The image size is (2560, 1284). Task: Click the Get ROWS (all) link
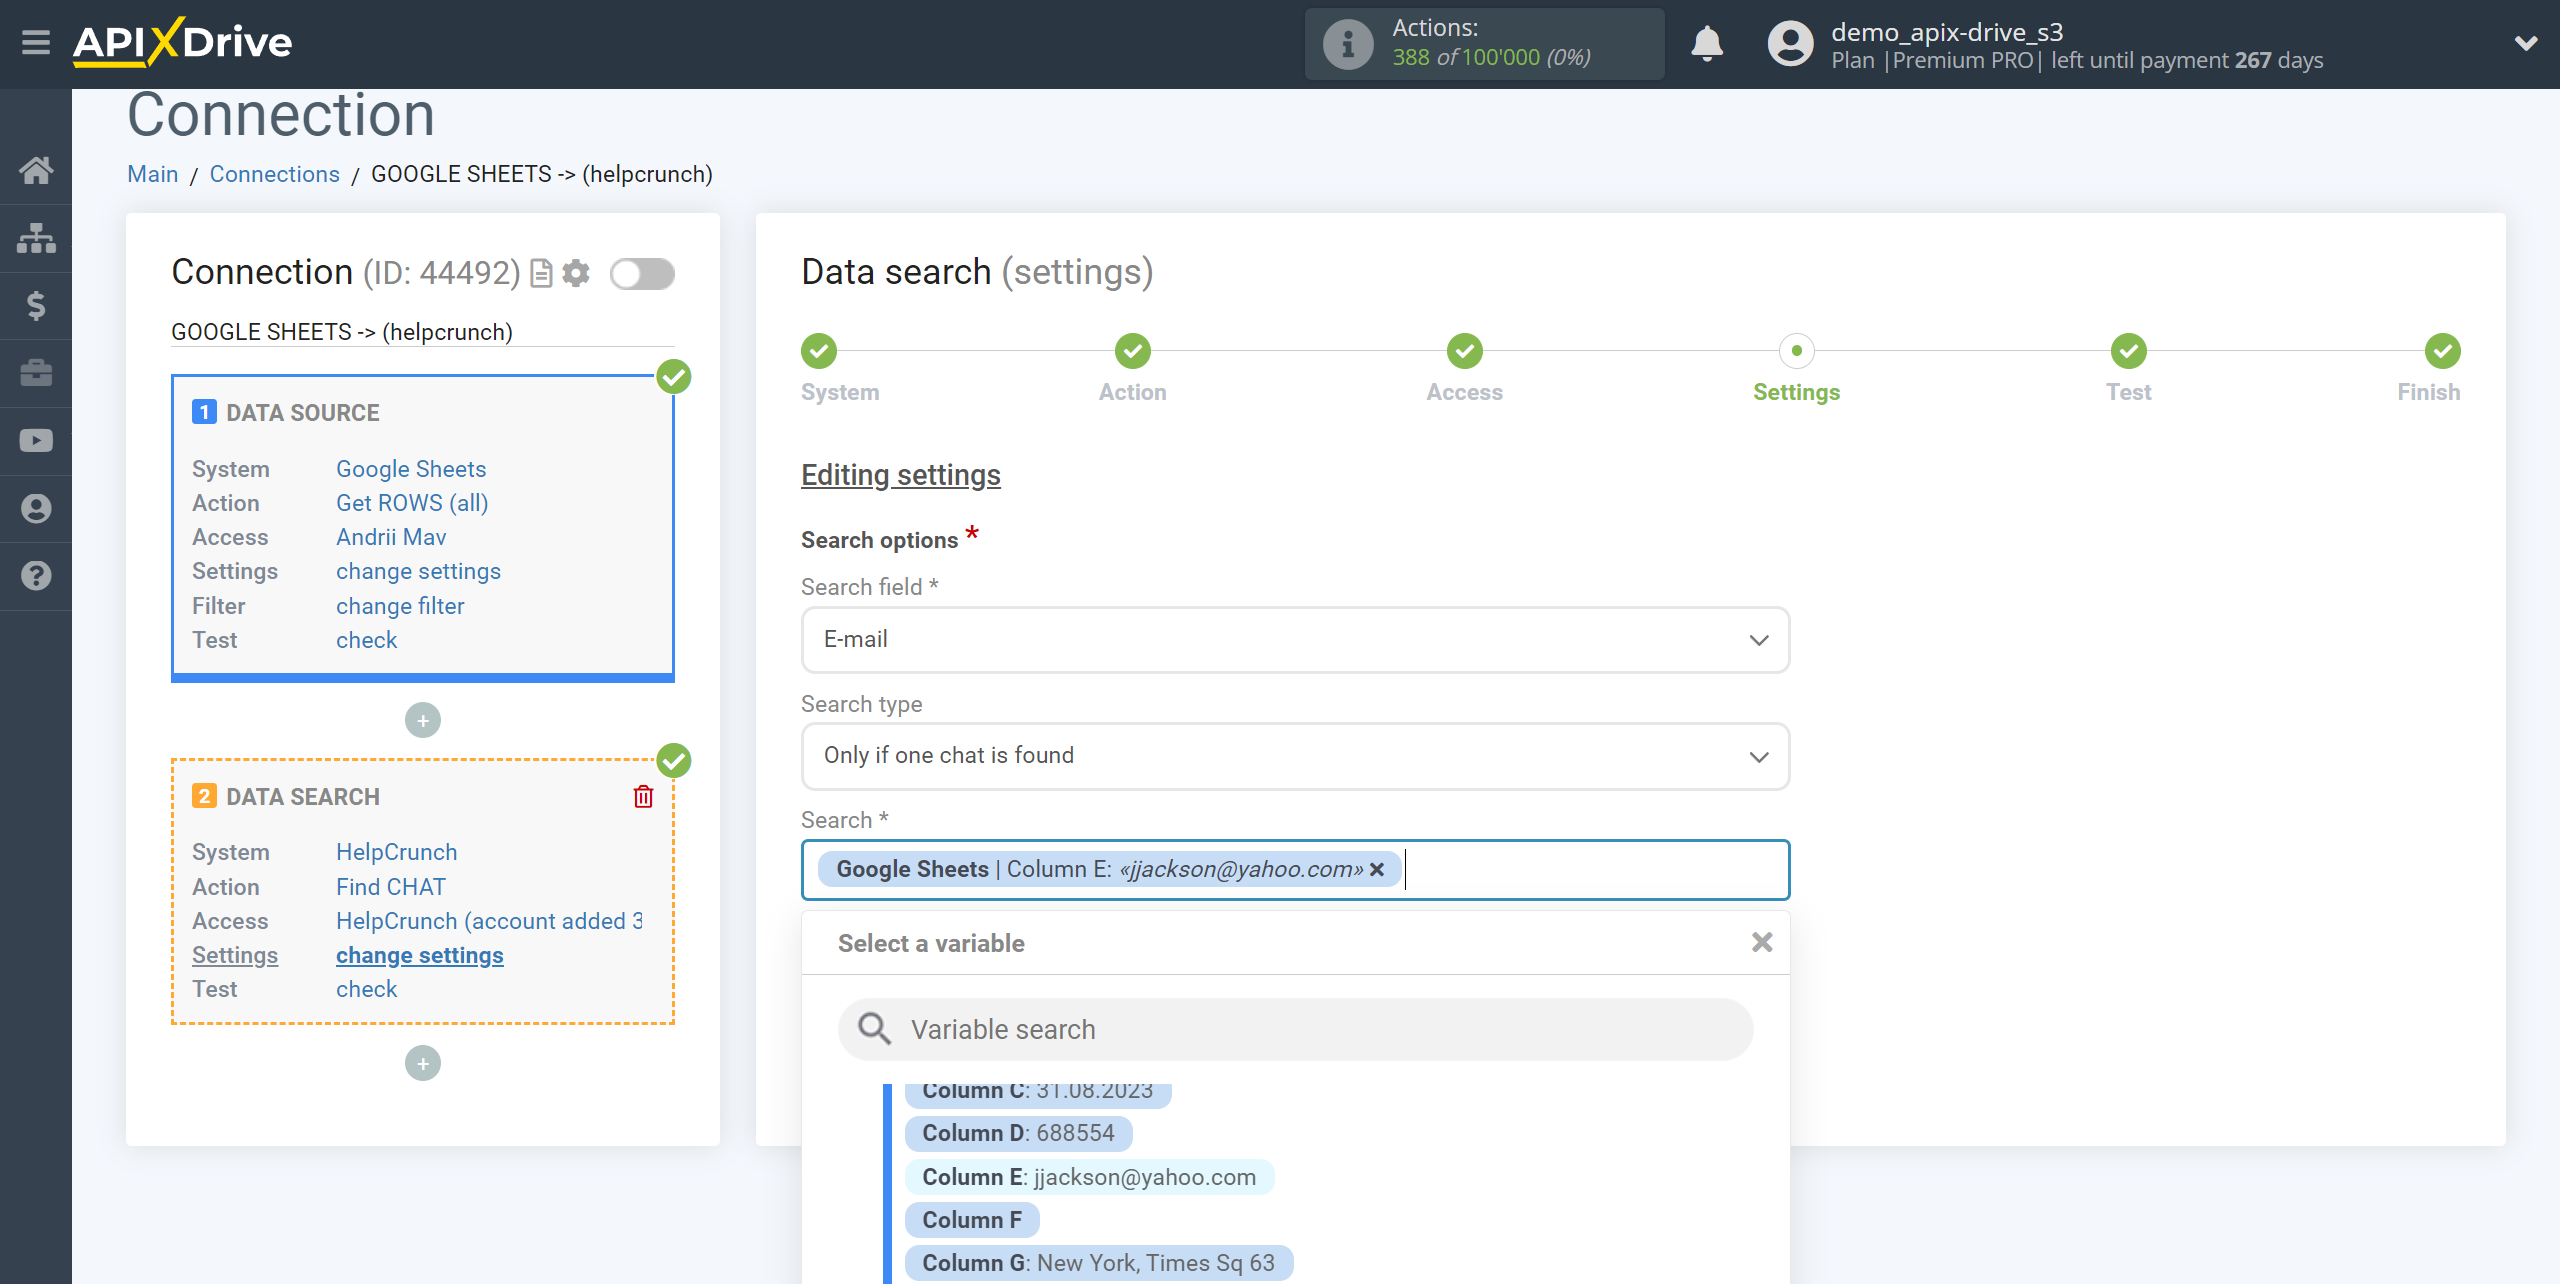point(412,503)
